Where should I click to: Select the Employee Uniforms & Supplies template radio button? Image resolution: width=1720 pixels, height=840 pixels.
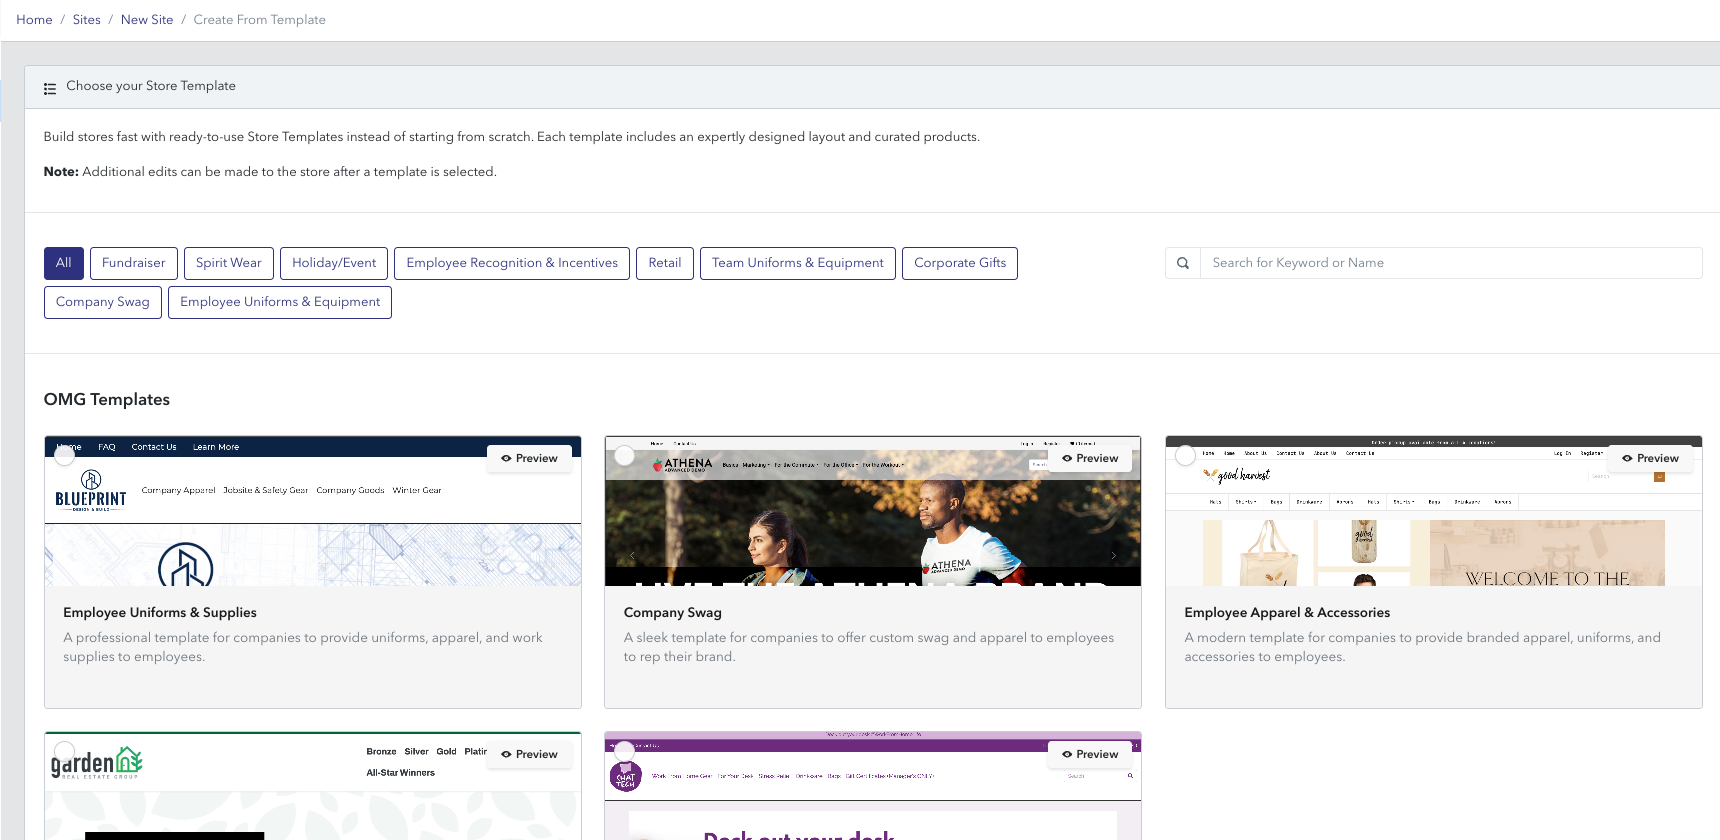pos(65,456)
